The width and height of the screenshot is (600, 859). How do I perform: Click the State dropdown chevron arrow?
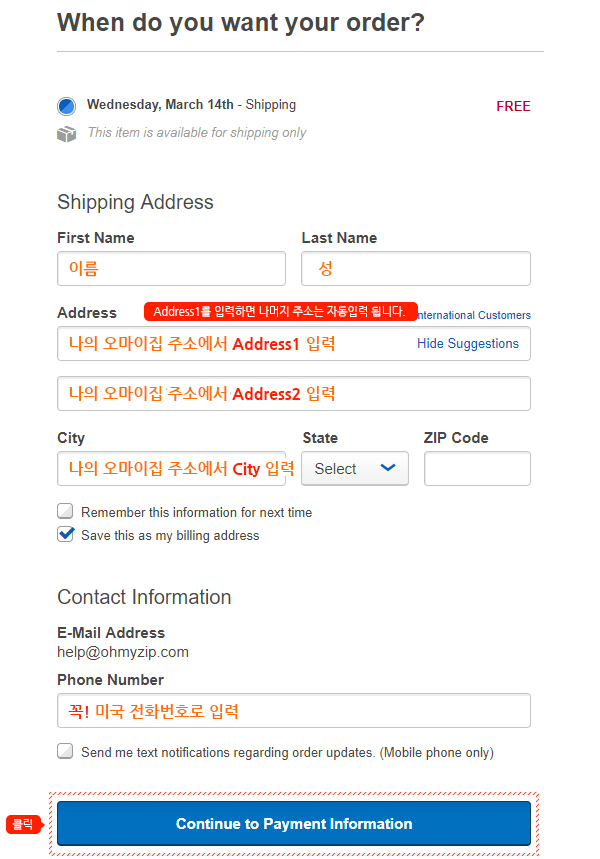point(388,468)
